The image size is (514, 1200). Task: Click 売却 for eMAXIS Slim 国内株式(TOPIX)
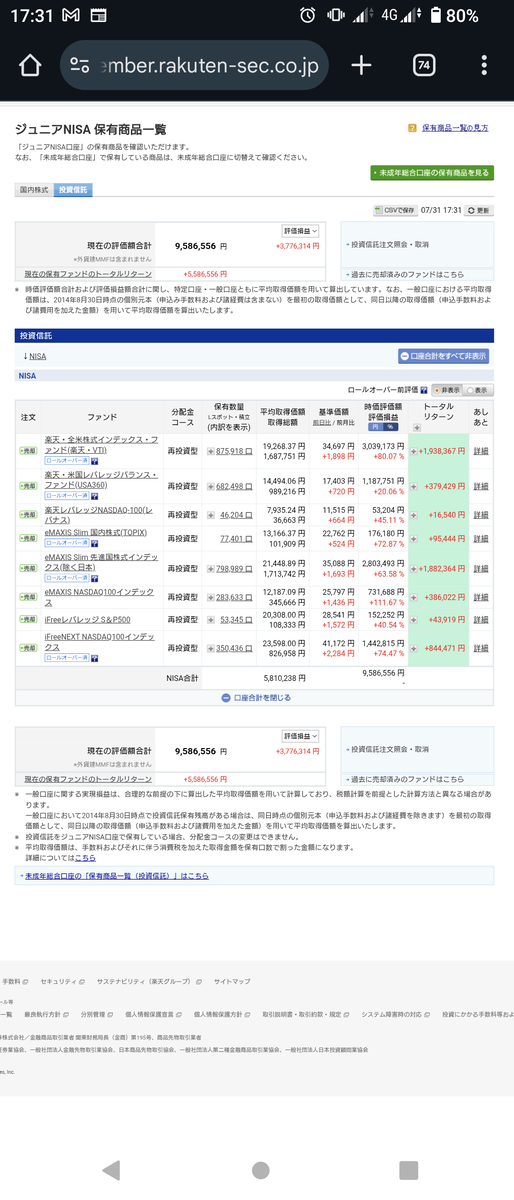(x=28, y=539)
